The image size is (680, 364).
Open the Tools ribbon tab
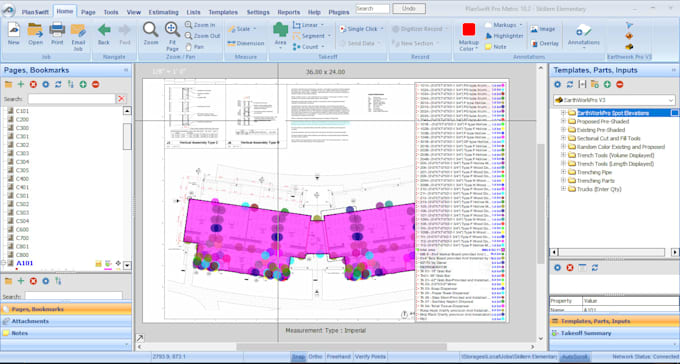(x=111, y=12)
